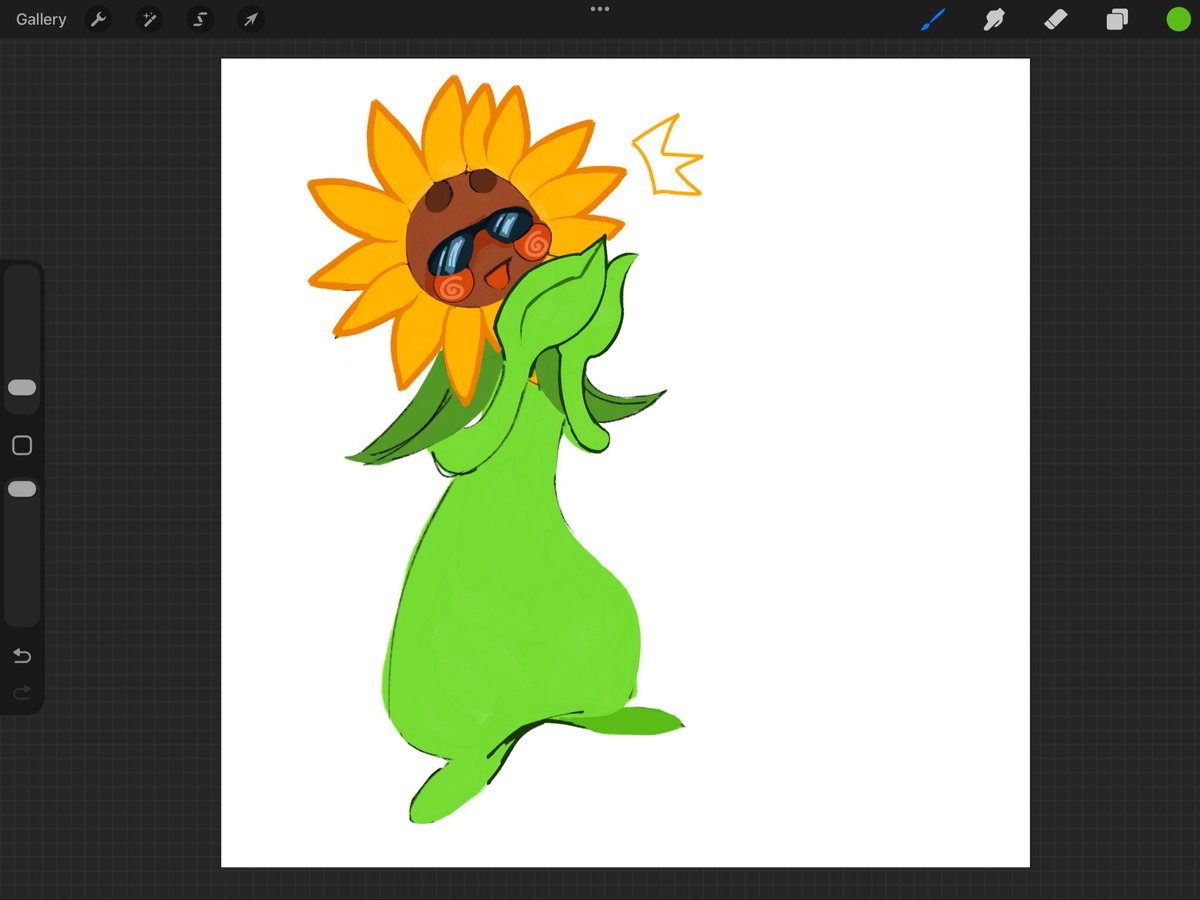Select the Selection tool
Viewport: 1200px width, 900px height.
pyautogui.click(x=199, y=19)
